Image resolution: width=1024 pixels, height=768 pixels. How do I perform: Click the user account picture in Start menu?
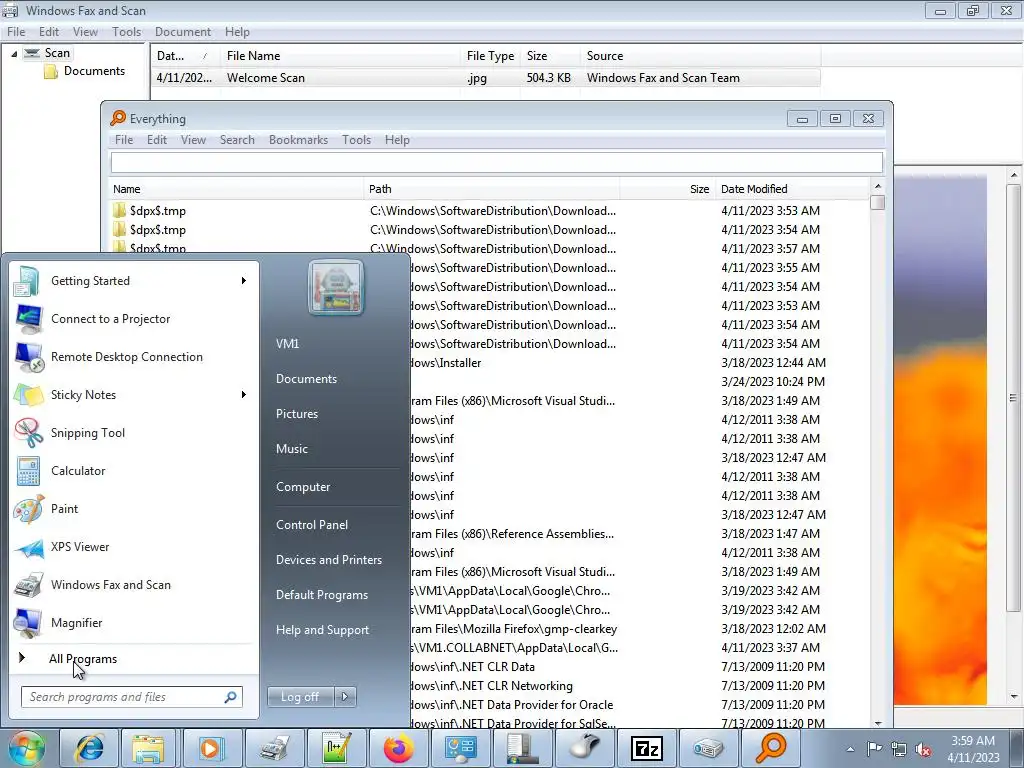[x=336, y=287]
